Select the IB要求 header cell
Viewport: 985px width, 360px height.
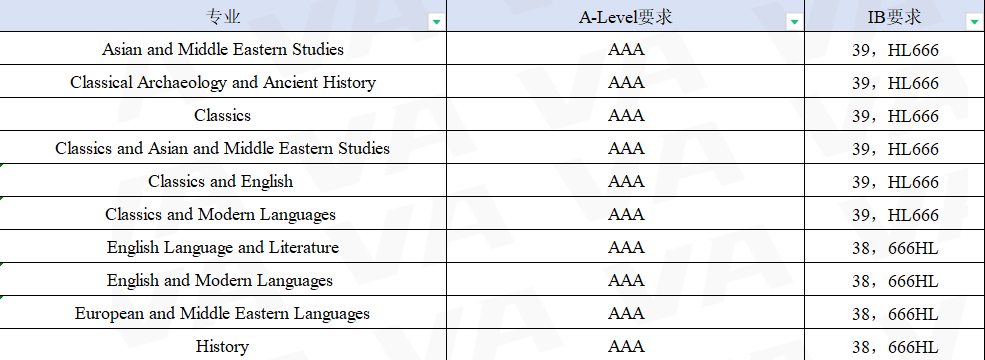[895, 16]
